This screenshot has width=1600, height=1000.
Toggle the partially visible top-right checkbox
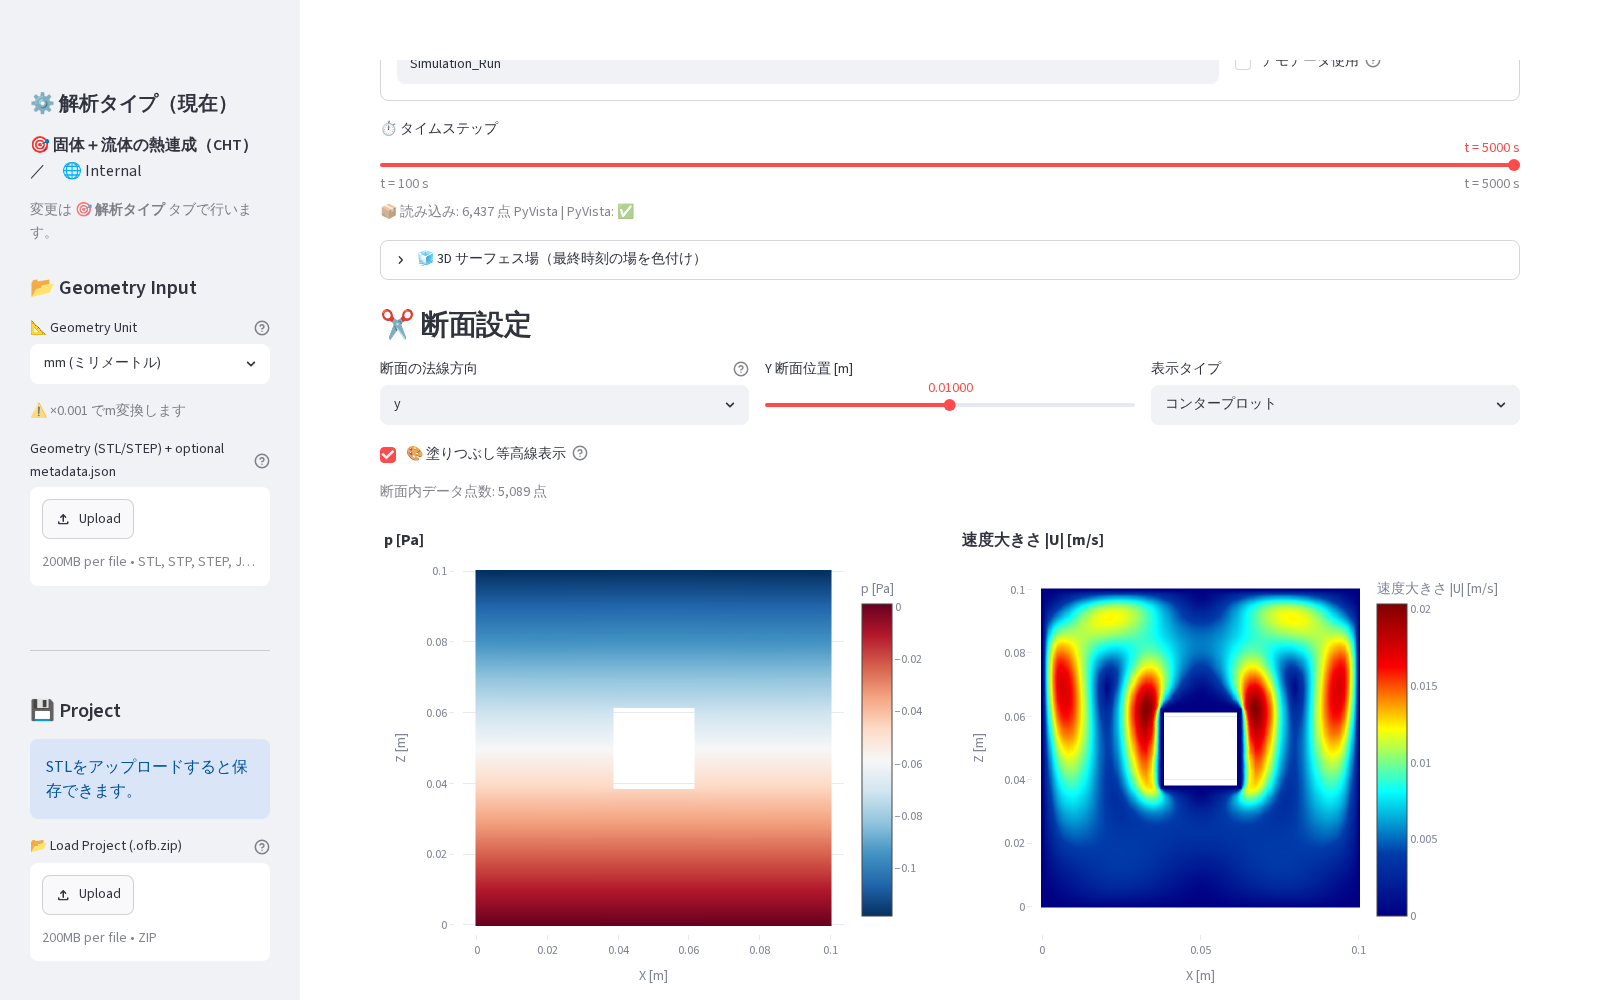pyautogui.click(x=1243, y=63)
